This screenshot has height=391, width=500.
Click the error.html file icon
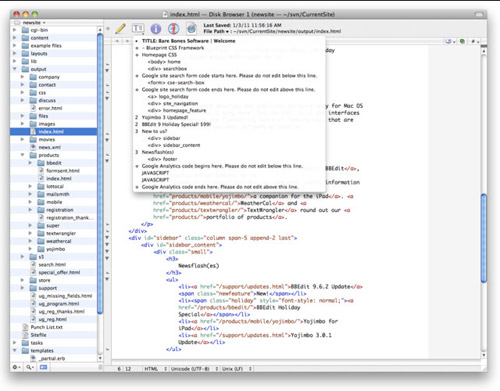pyautogui.click(x=33, y=108)
